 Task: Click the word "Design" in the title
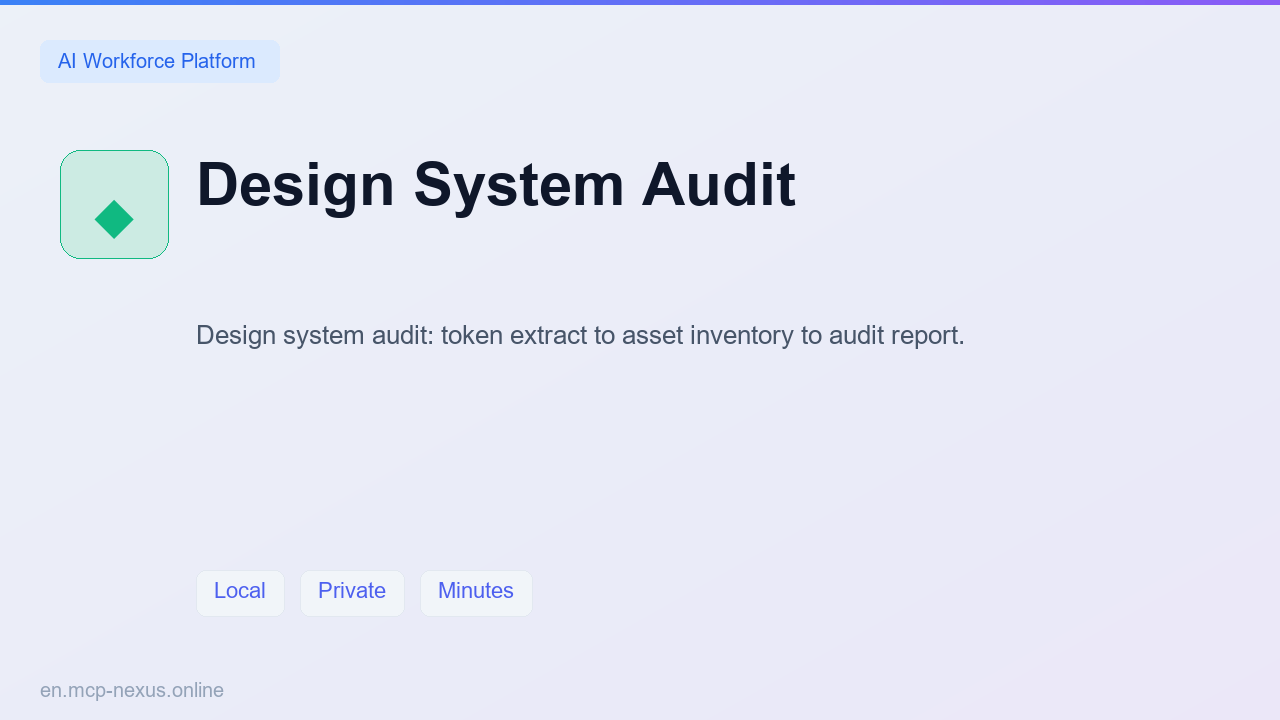coord(296,185)
